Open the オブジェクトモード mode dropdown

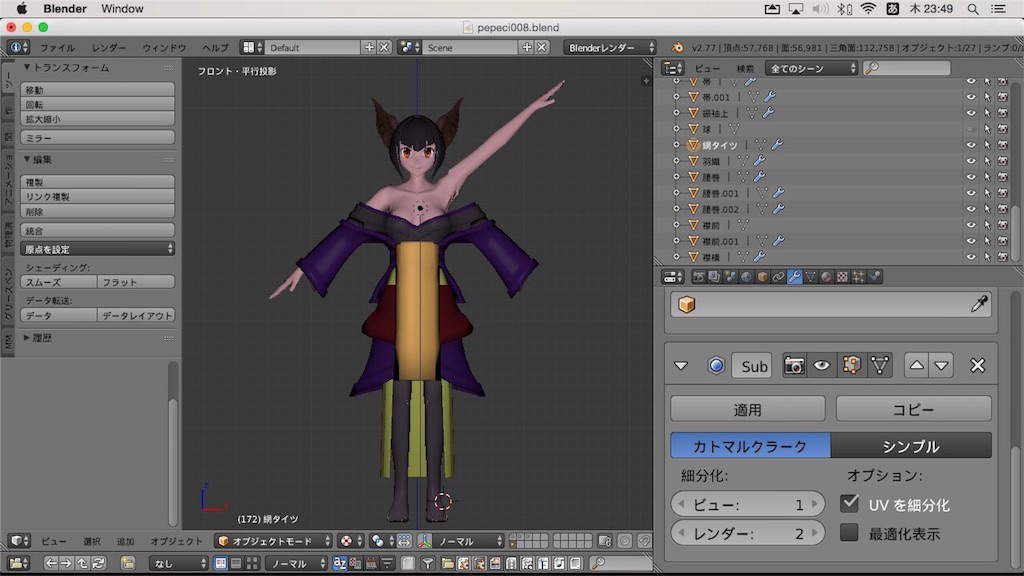click(x=274, y=541)
